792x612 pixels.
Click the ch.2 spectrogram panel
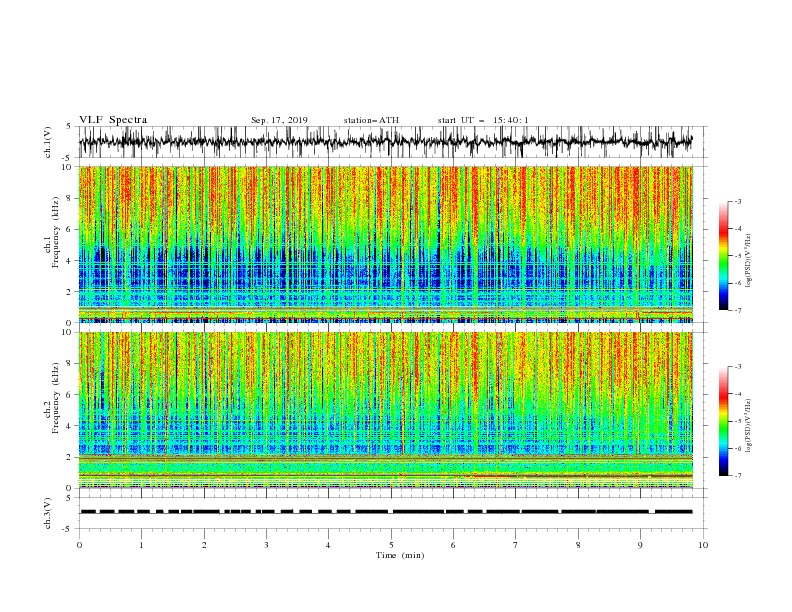pos(386,410)
